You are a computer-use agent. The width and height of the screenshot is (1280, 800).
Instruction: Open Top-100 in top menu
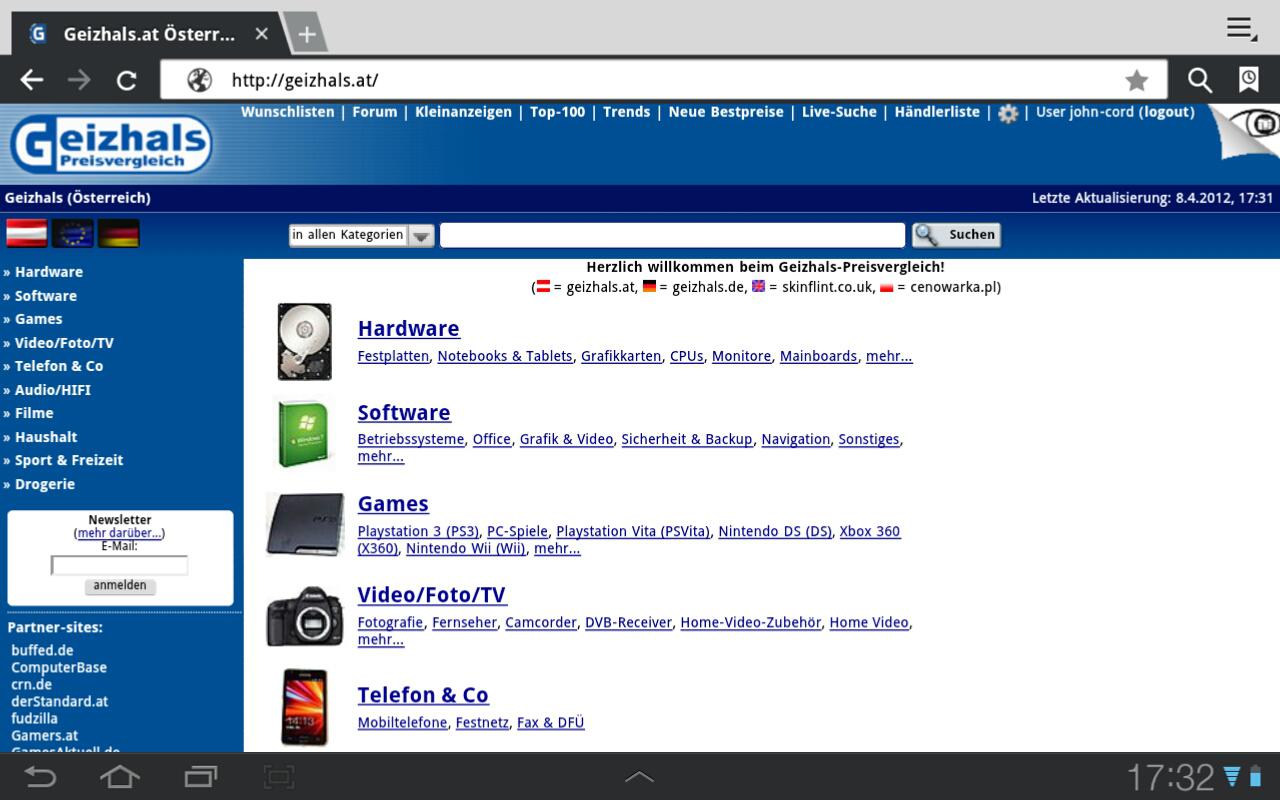pos(557,112)
